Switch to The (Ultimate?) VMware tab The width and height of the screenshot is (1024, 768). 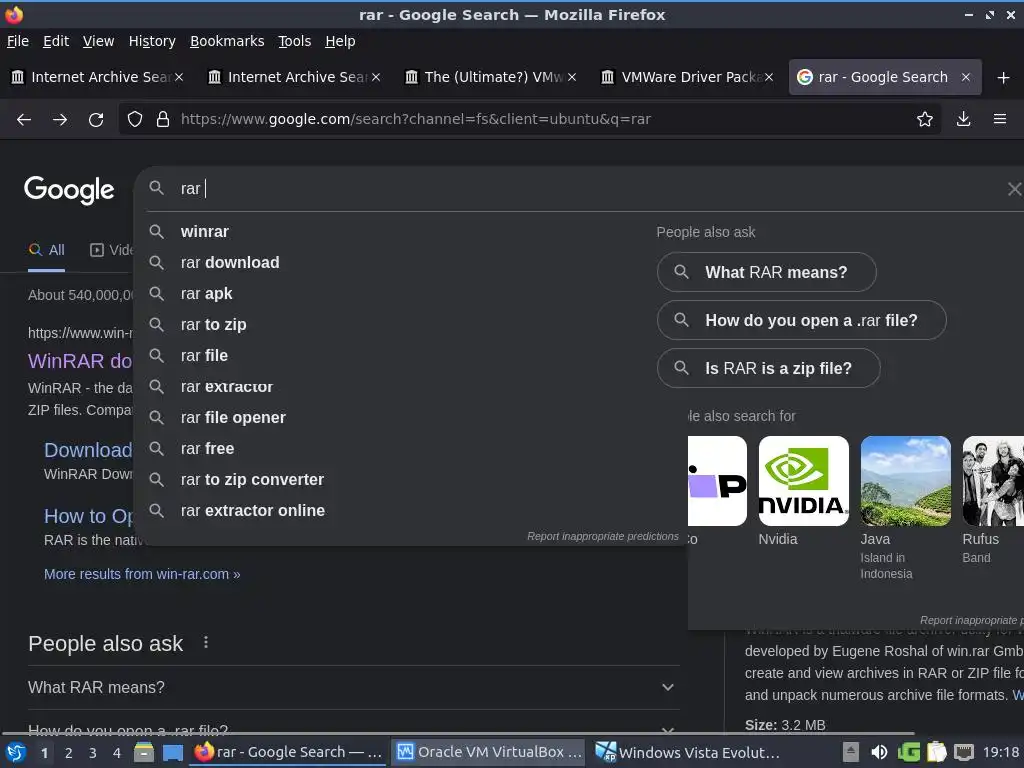[490, 77]
